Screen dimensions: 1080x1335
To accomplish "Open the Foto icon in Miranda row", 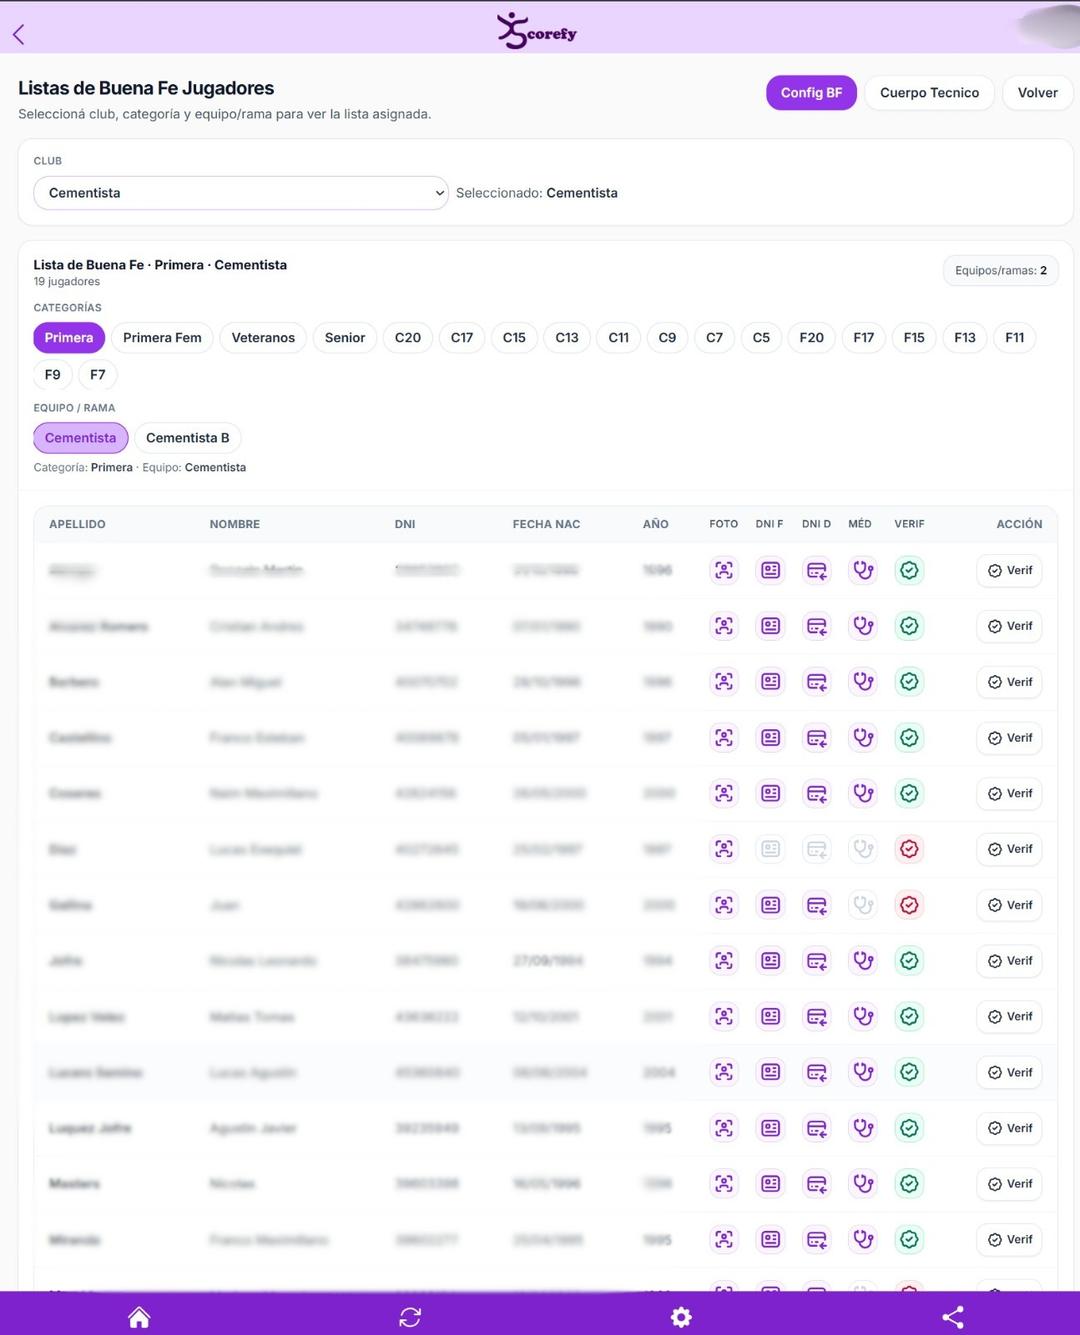I will (x=724, y=1240).
